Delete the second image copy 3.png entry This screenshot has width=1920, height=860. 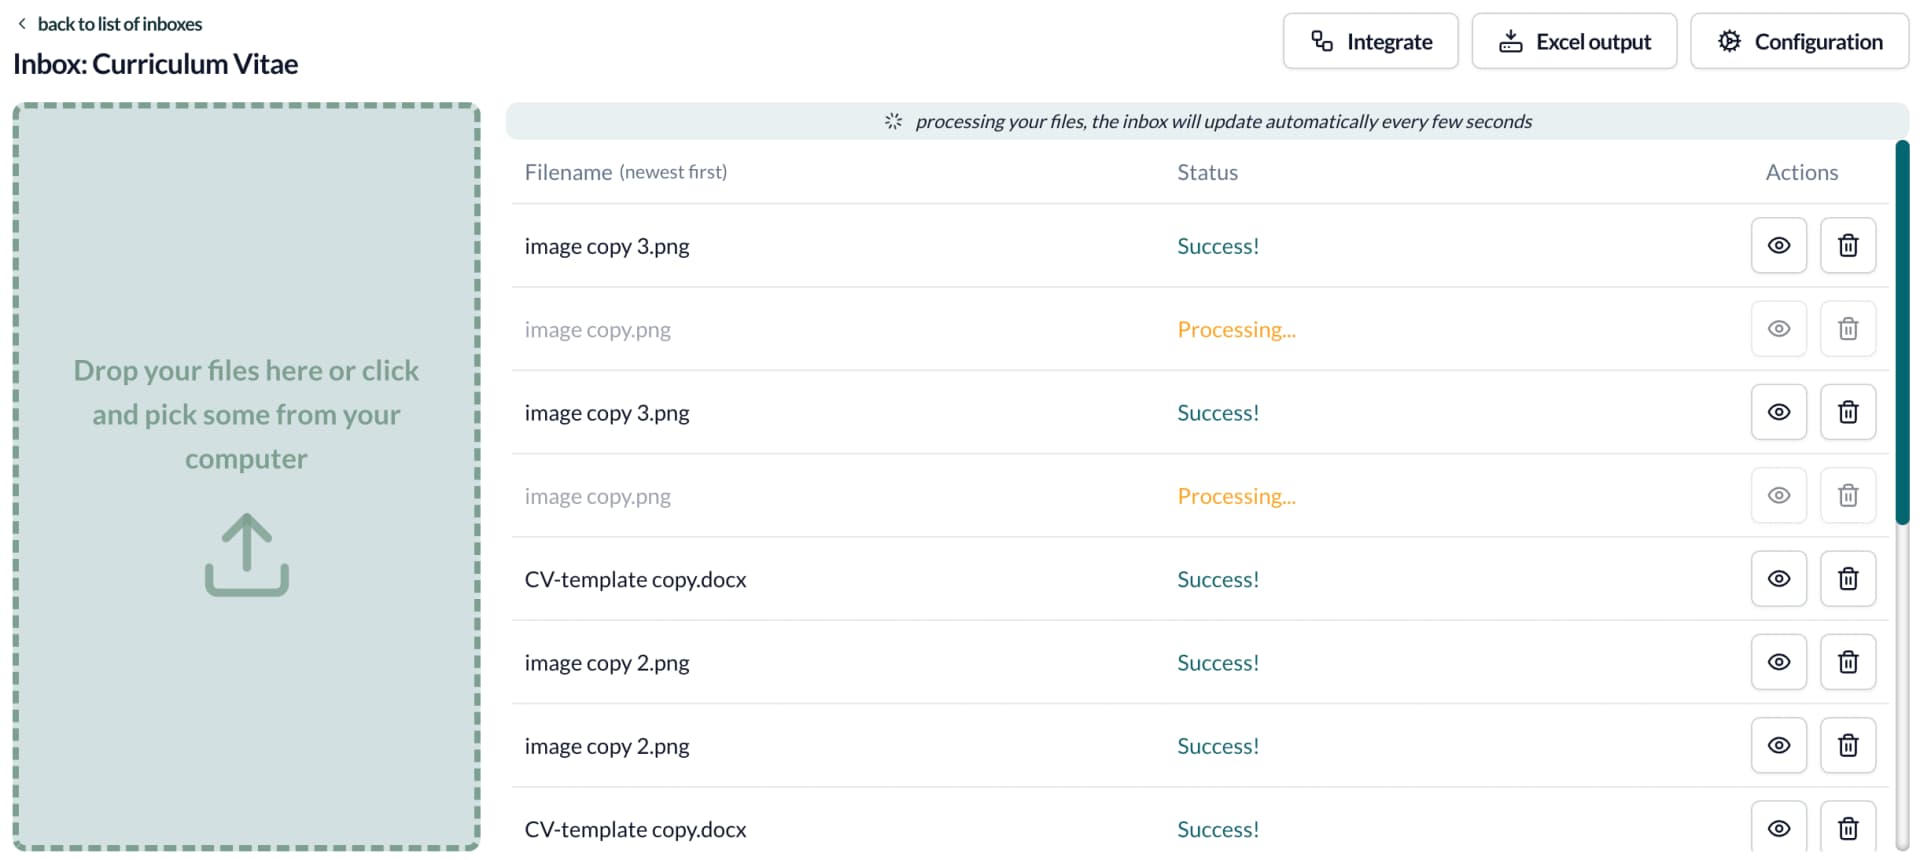click(1847, 412)
